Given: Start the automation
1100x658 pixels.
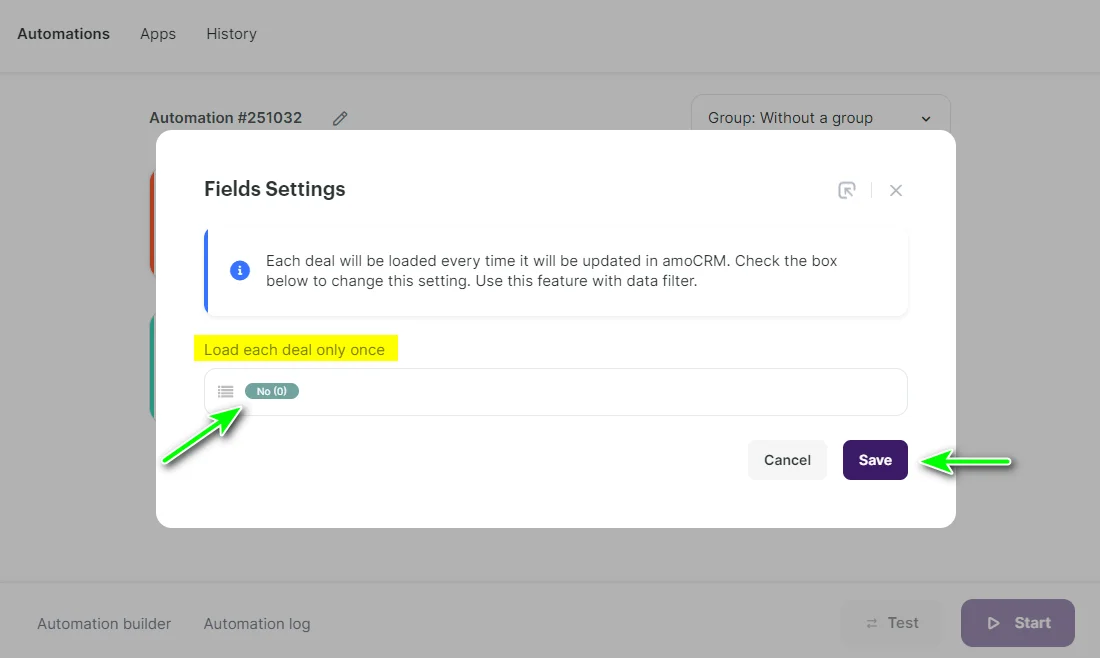Looking at the screenshot, I should click(1017, 622).
